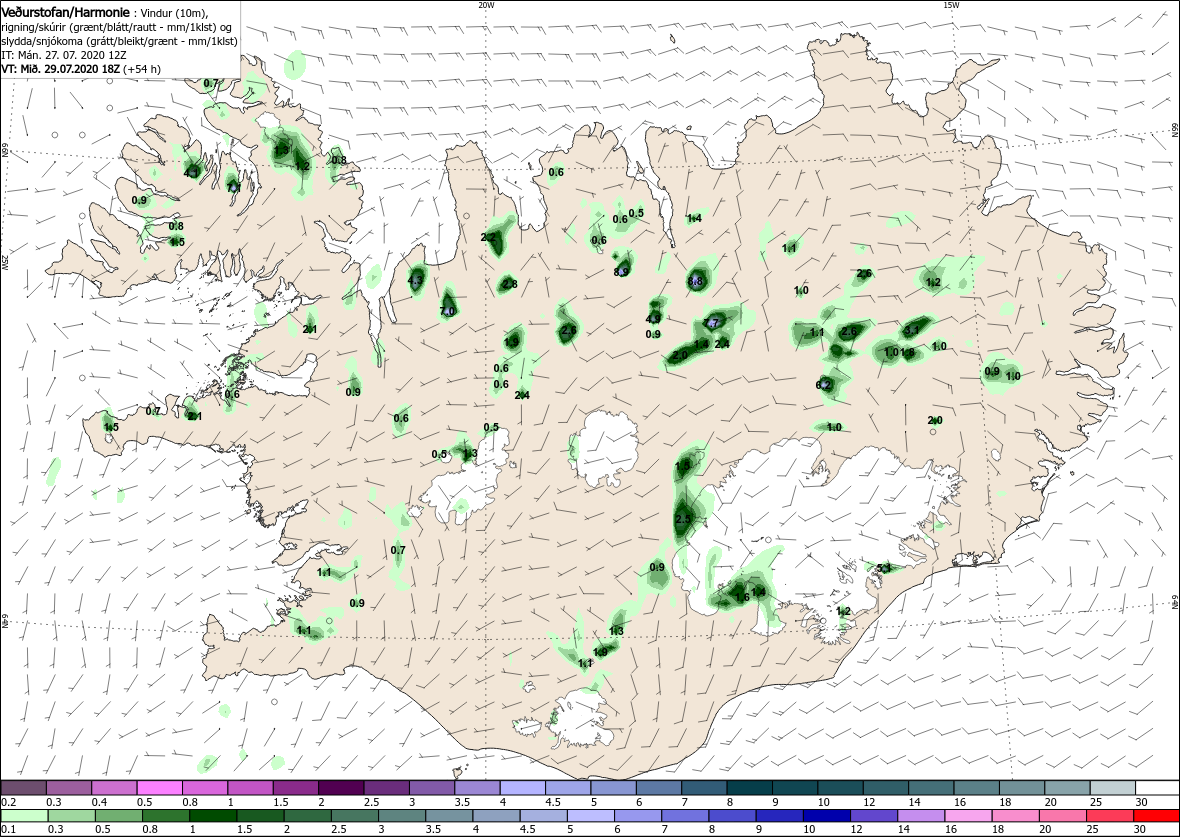1180x837 pixels.
Task: Click the 5.1 value near the southeast coast
Action: tap(883, 568)
